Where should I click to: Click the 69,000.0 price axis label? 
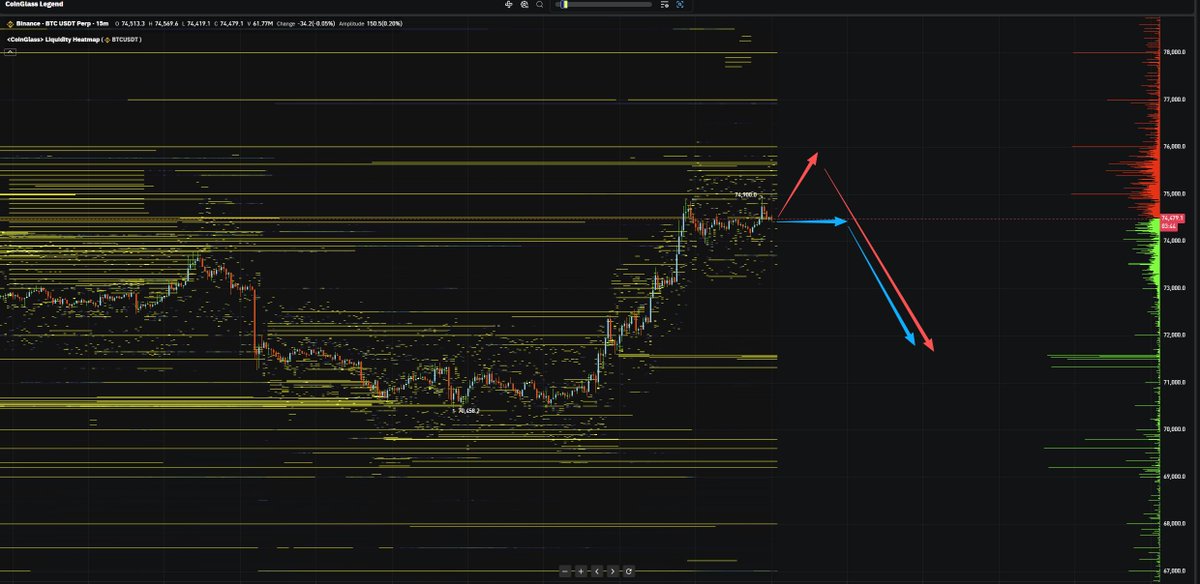click(x=1173, y=476)
